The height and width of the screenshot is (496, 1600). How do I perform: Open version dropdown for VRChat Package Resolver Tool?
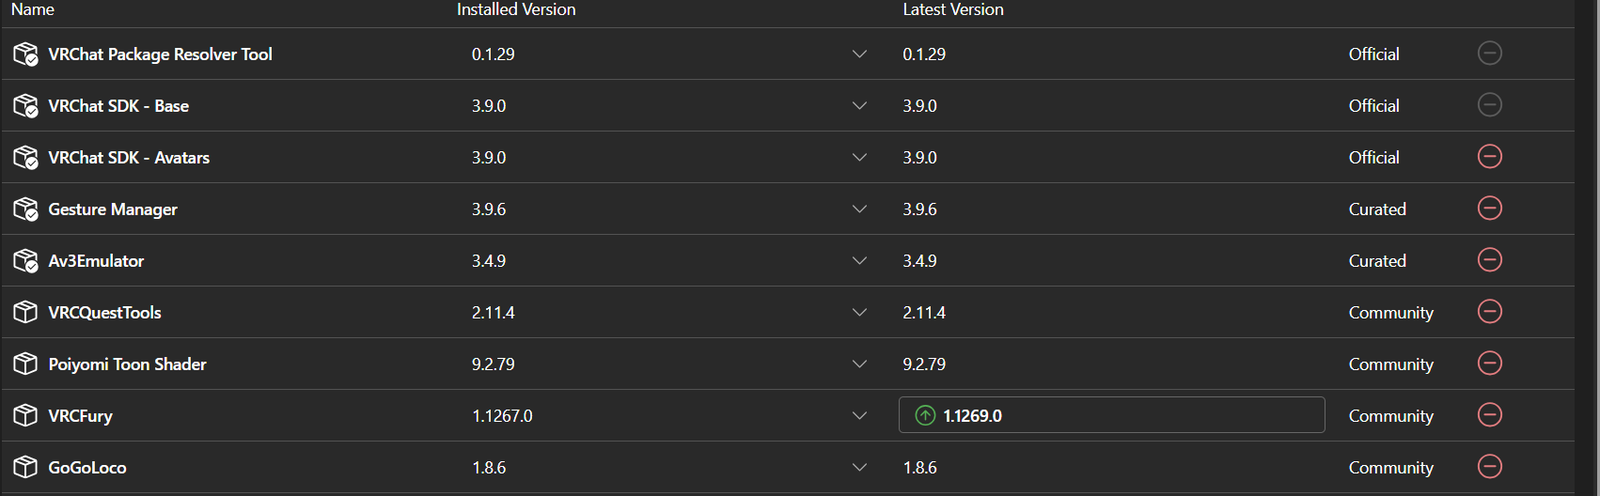[859, 54]
